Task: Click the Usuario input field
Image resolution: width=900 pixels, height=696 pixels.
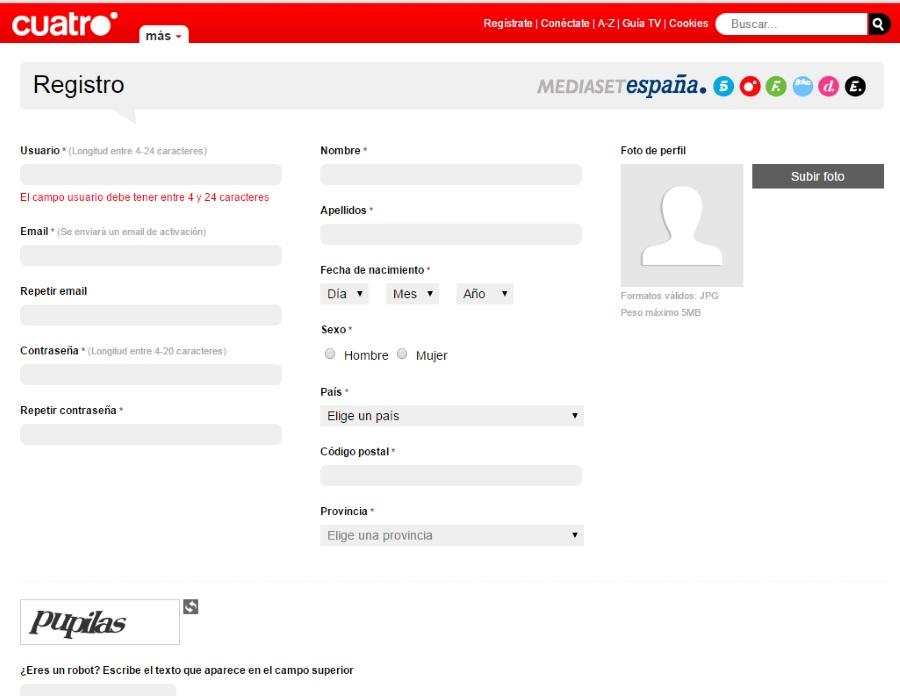Action: [151, 175]
